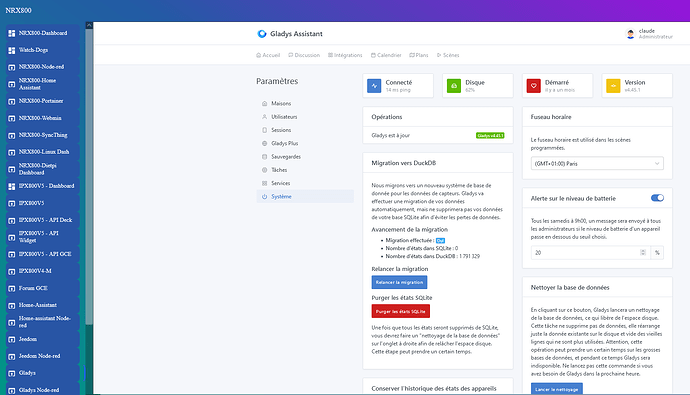Image resolution: width=690 pixels, height=395 pixels.
Task: Select Tâches in Paramètres menu
Action: (x=305, y=170)
